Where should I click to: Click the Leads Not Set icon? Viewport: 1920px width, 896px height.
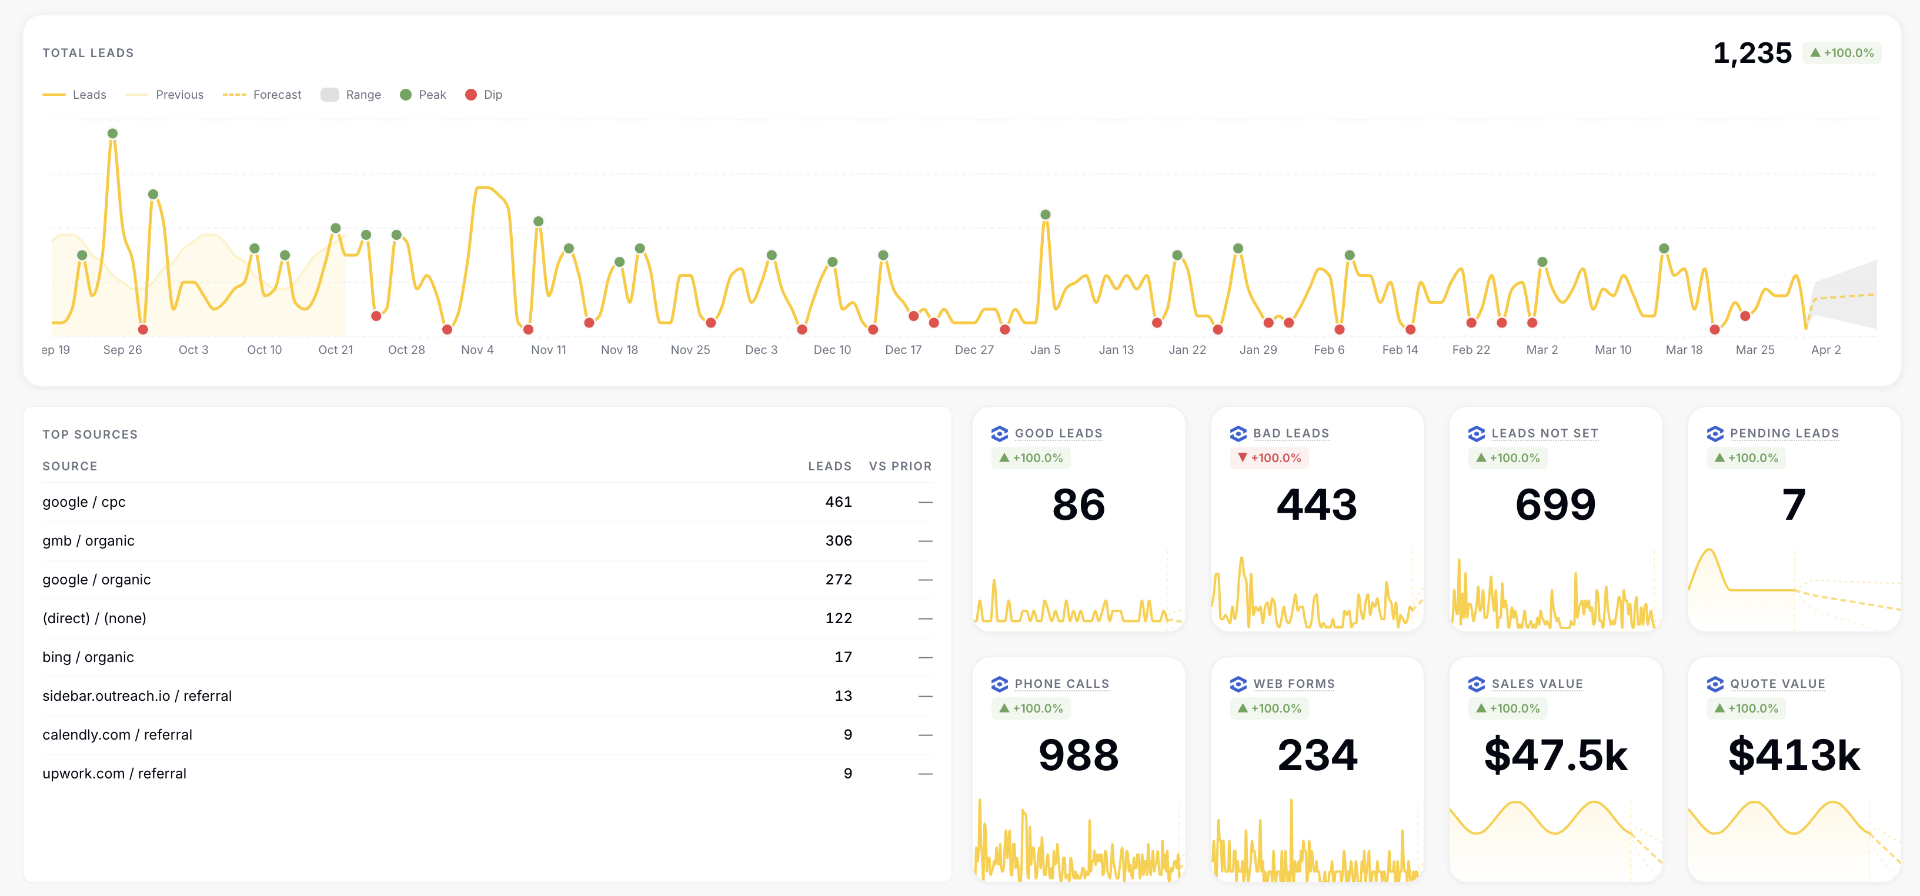[1476, 434]
